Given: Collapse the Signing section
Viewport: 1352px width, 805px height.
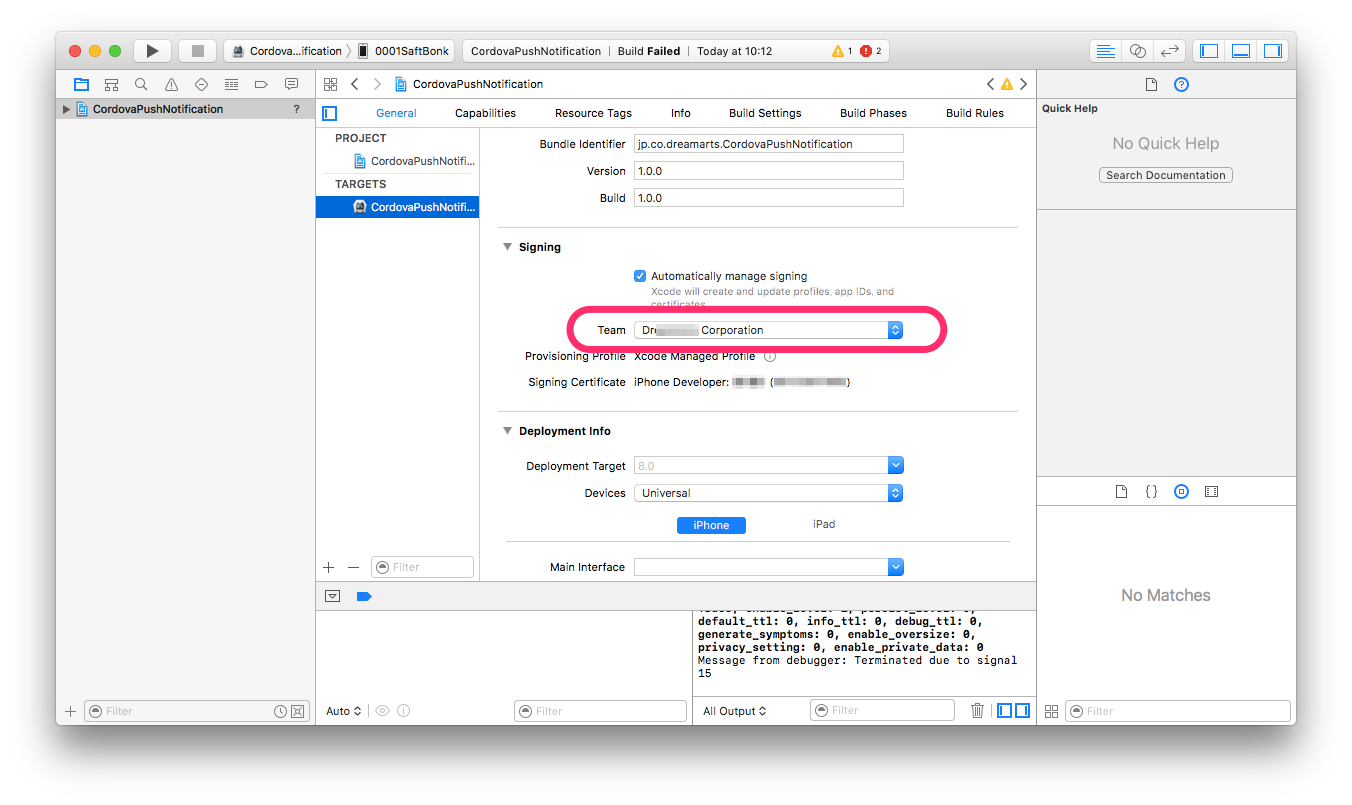Looking at the screenshot, I should [x=507, y=247].
